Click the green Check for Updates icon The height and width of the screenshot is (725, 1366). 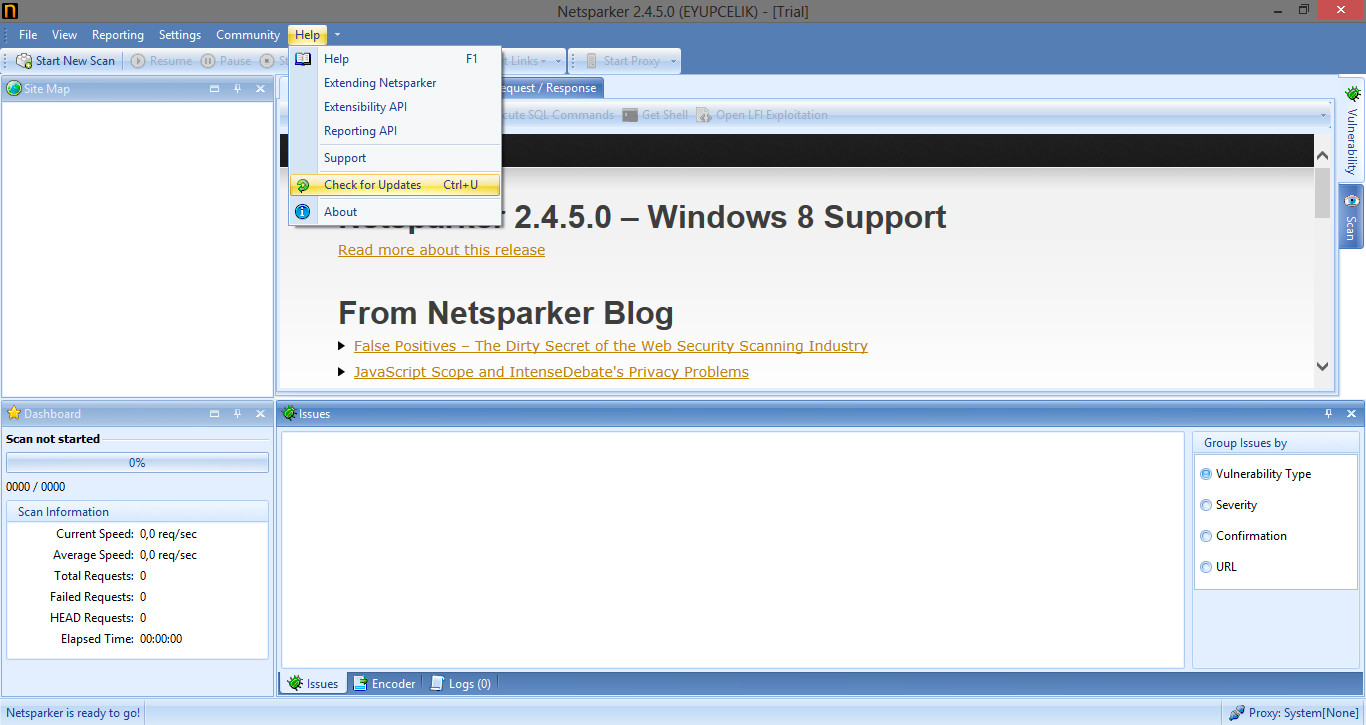303,185
